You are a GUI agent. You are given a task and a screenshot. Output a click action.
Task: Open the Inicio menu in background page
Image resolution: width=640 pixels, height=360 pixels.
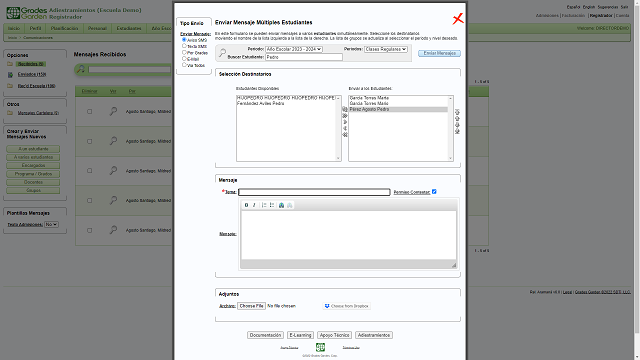point(14,29)
